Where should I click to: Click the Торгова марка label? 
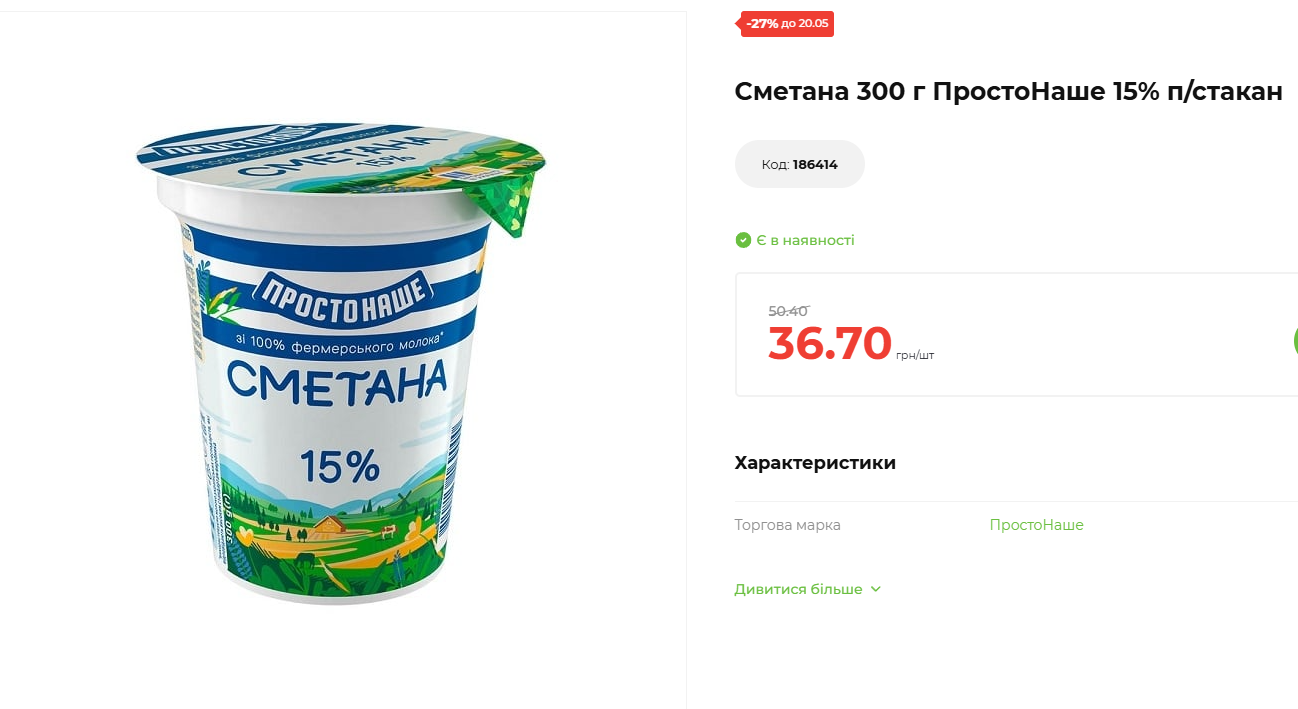pos(787,525)
